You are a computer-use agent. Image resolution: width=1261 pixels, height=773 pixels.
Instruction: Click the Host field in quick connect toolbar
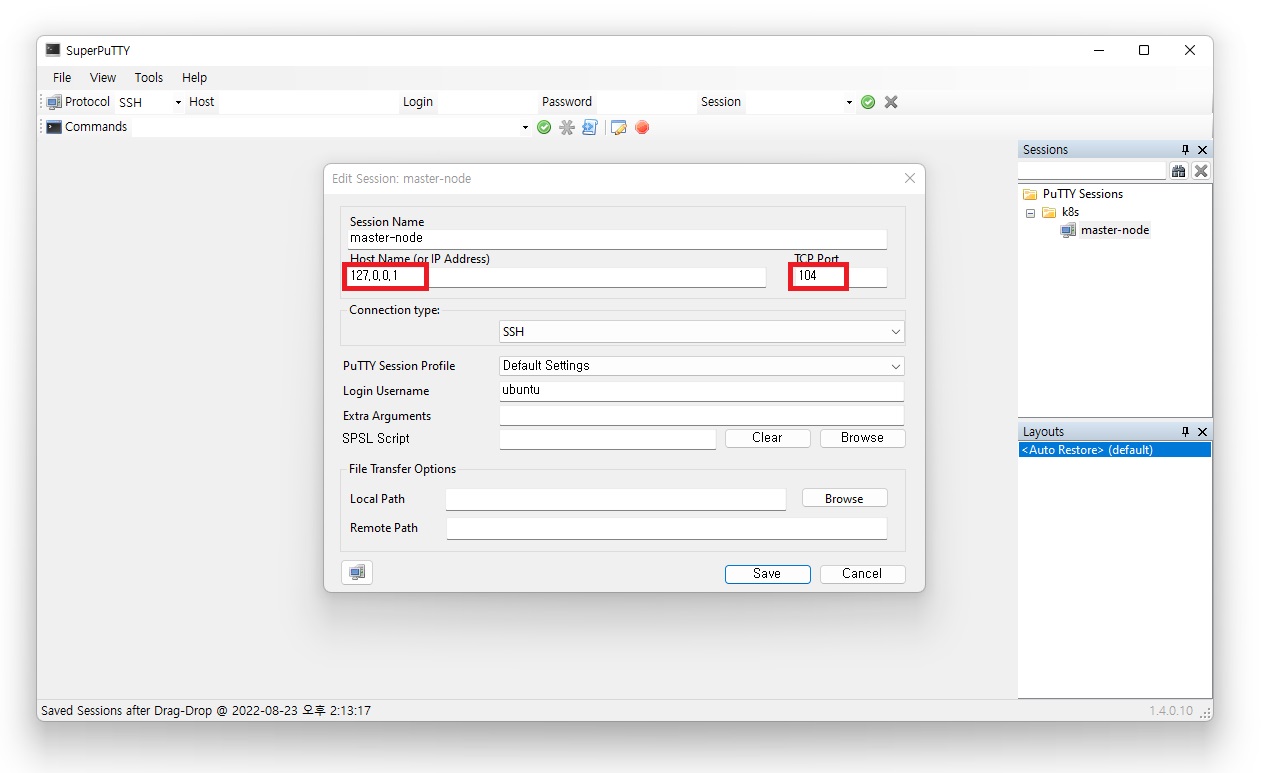coord(308,102)
